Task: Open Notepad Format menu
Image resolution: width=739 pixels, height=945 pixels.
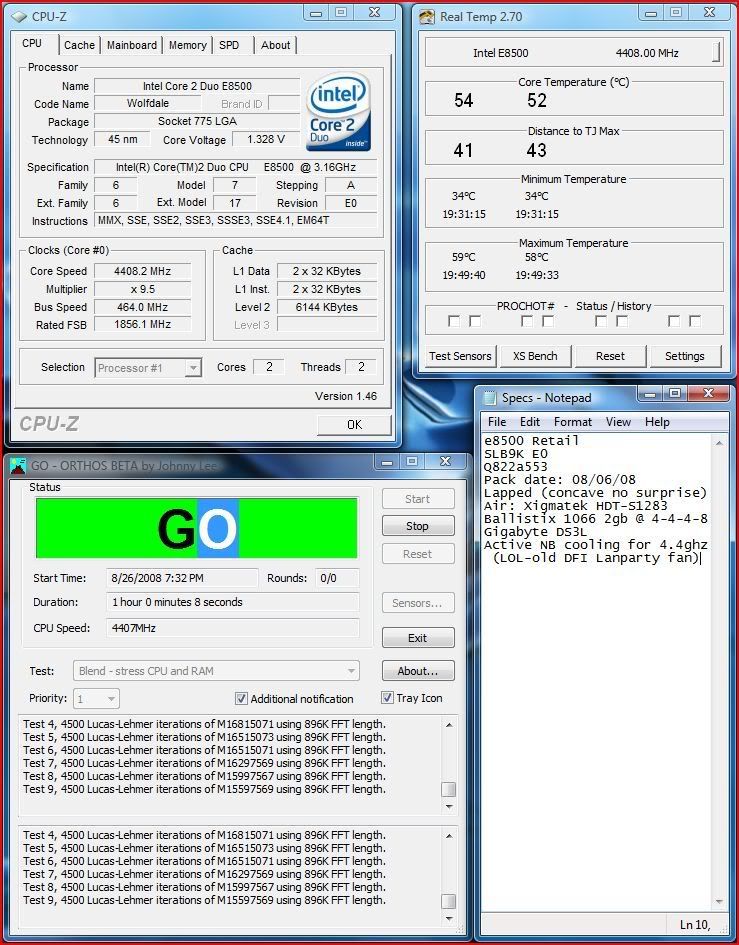Action: coord(573,422)
